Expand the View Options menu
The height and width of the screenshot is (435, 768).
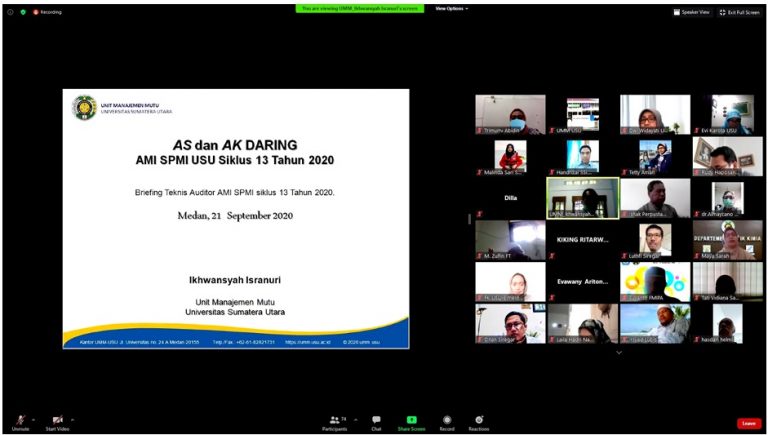451,8
